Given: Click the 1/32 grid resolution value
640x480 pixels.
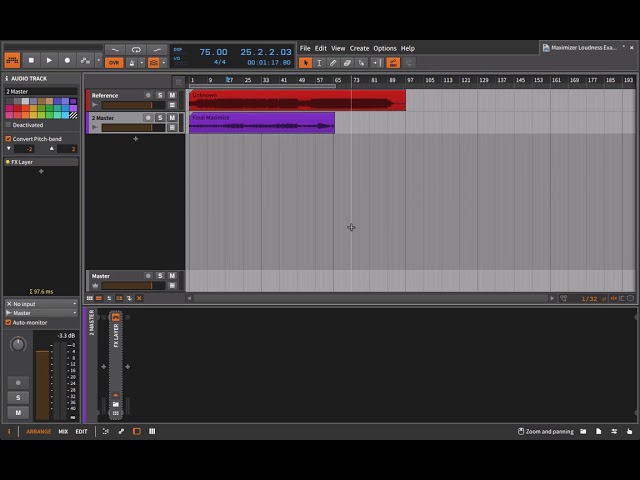Looking at the screenshot, I should 589,299.
